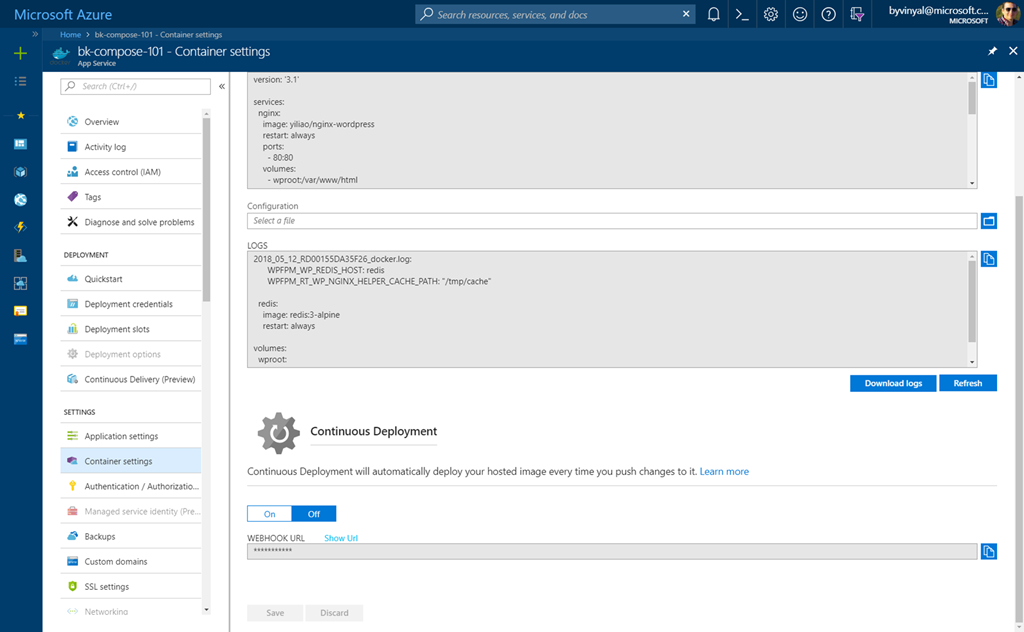
Task: Click the Show Url link
Action: [x=341, y=538]
